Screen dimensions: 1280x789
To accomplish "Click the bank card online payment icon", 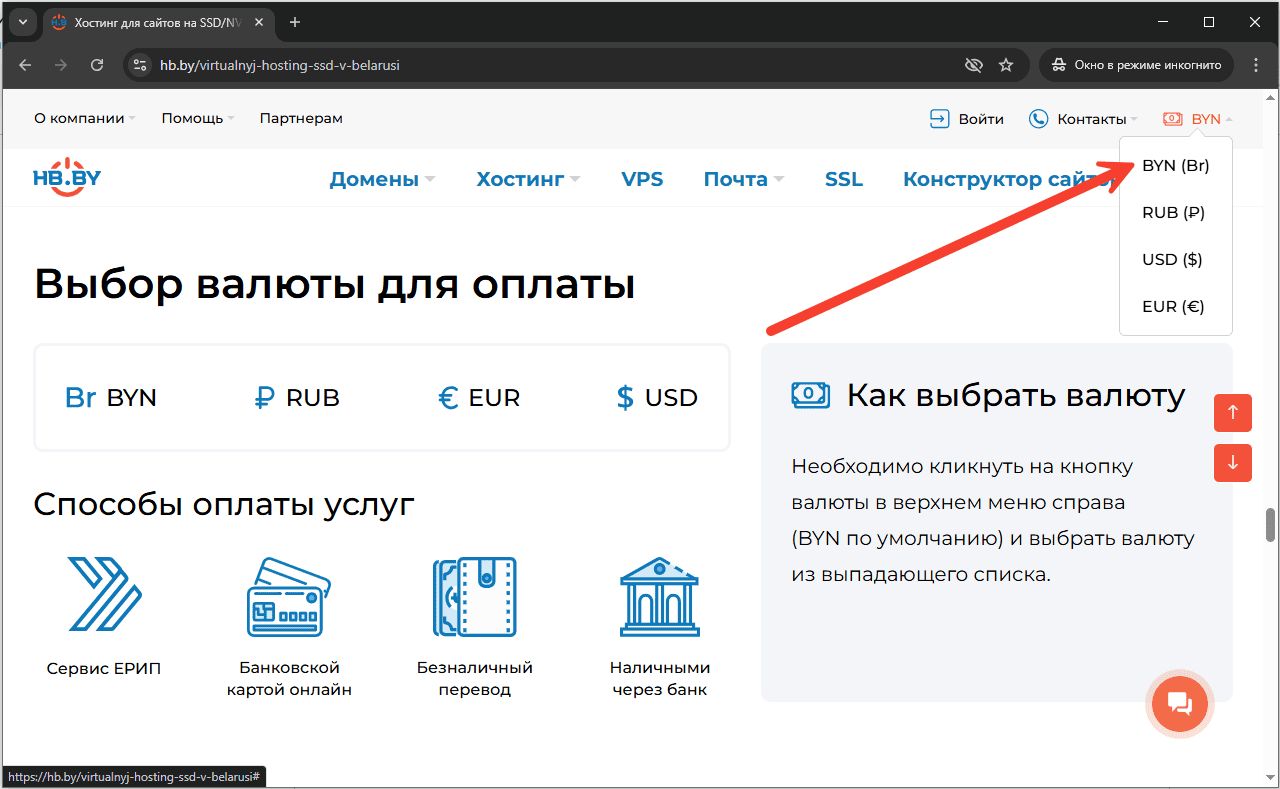I will point(289,597).
